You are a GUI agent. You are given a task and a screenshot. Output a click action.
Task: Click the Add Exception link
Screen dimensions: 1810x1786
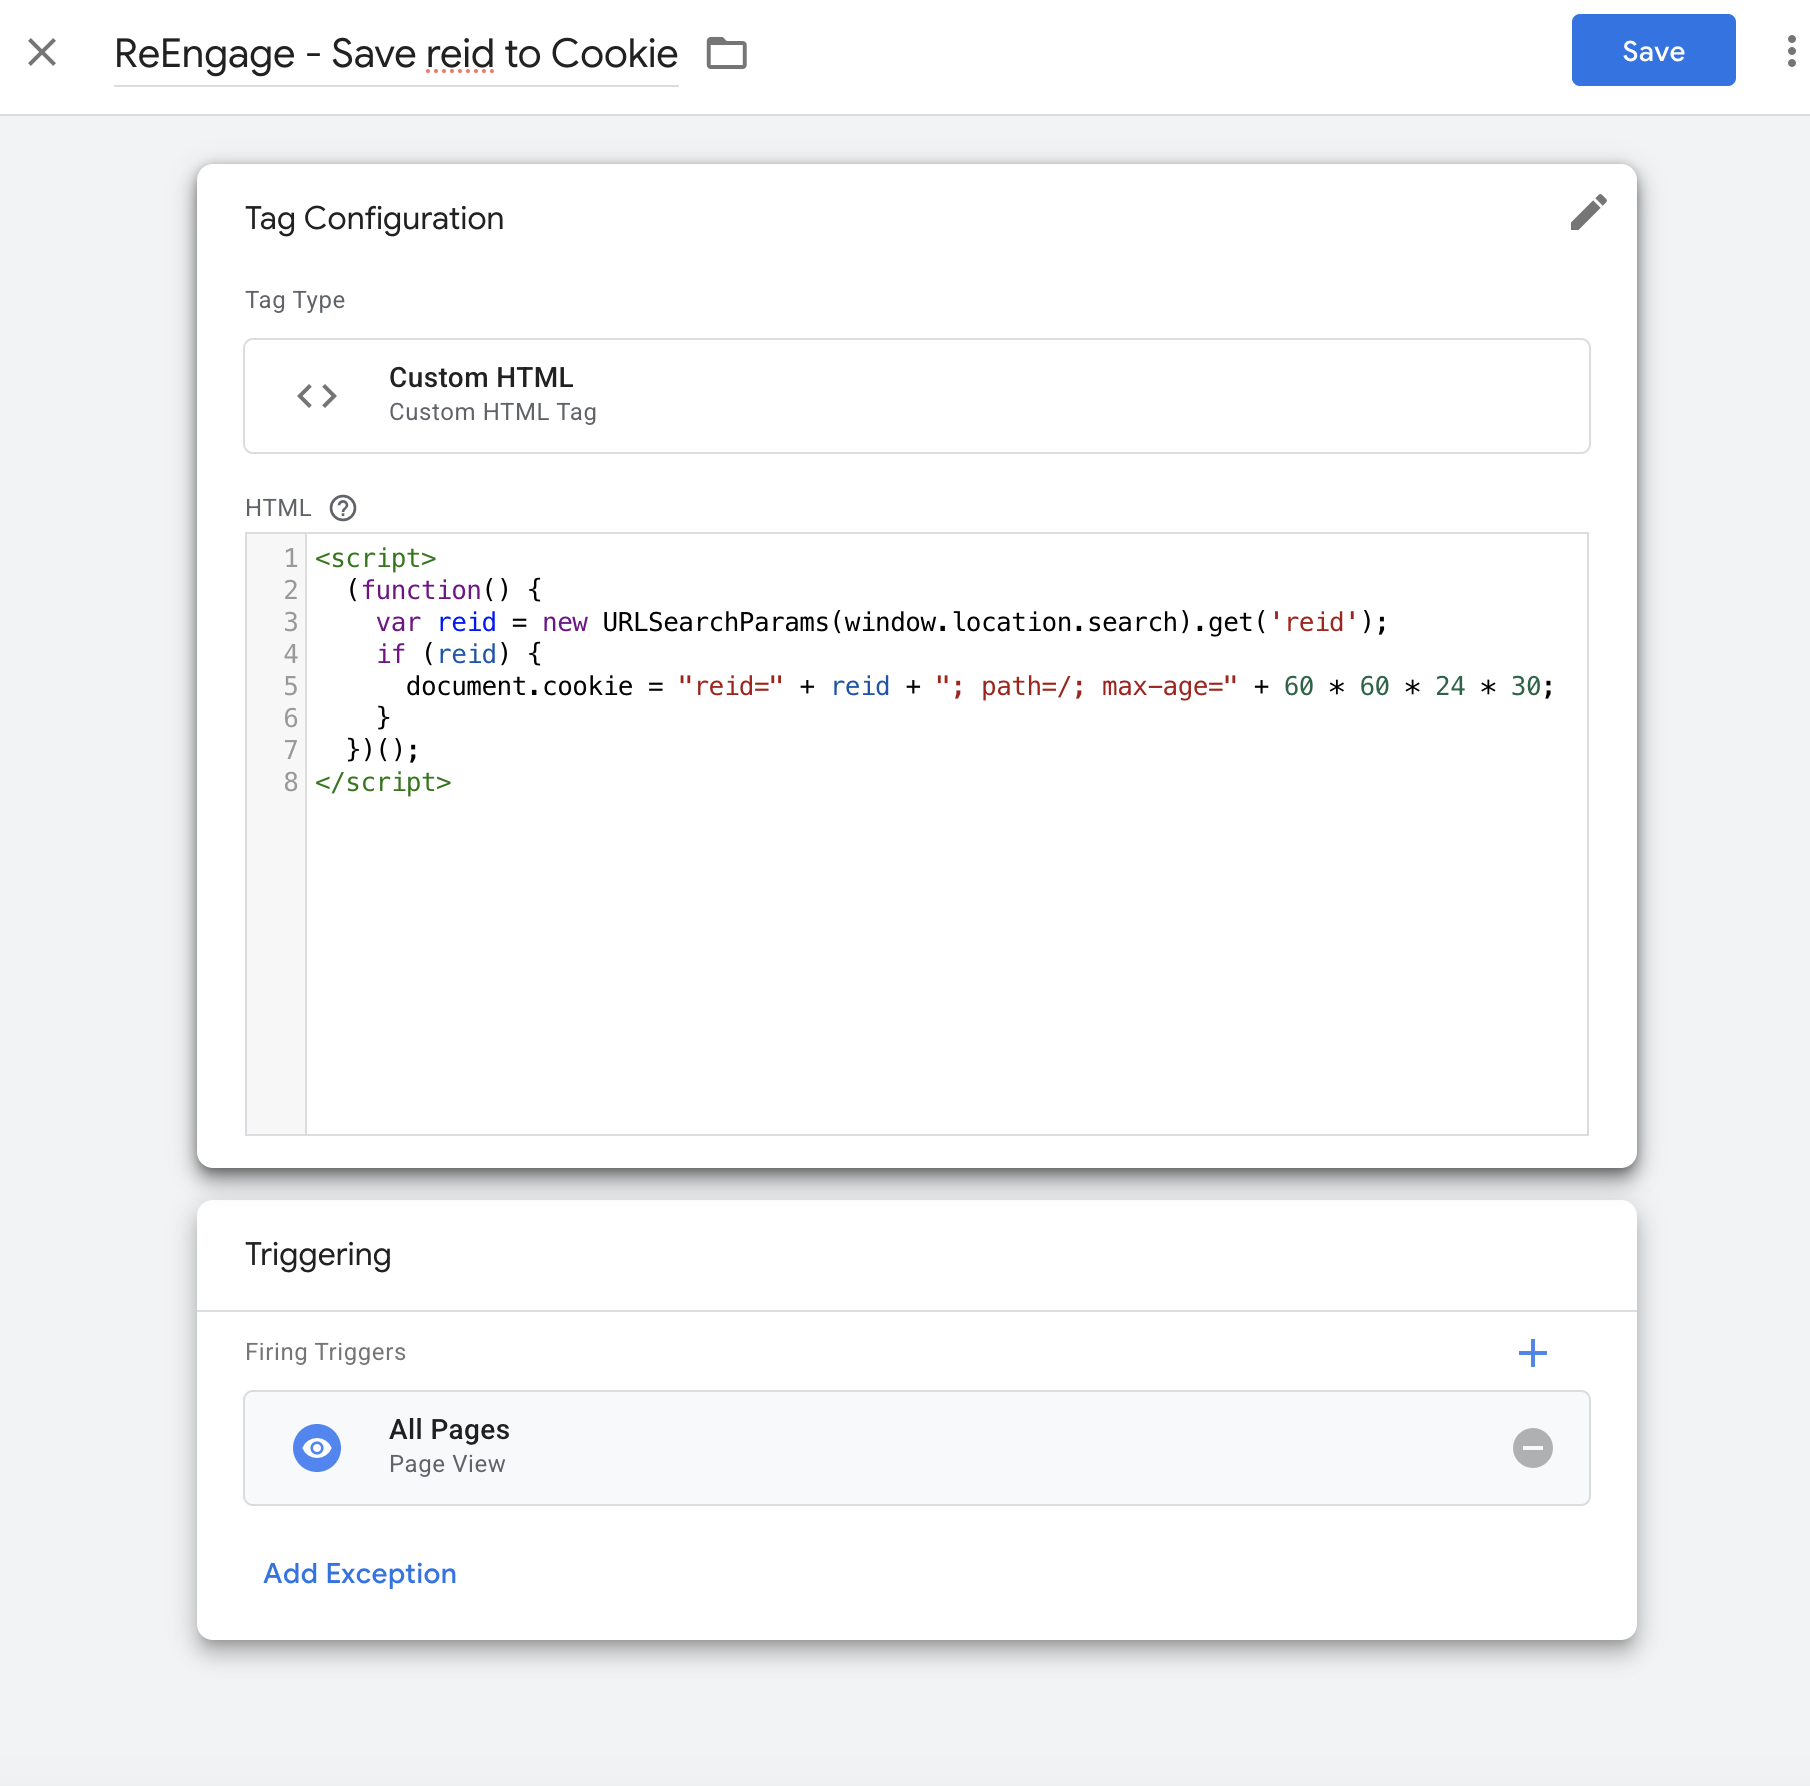[x=360, y=1574]
